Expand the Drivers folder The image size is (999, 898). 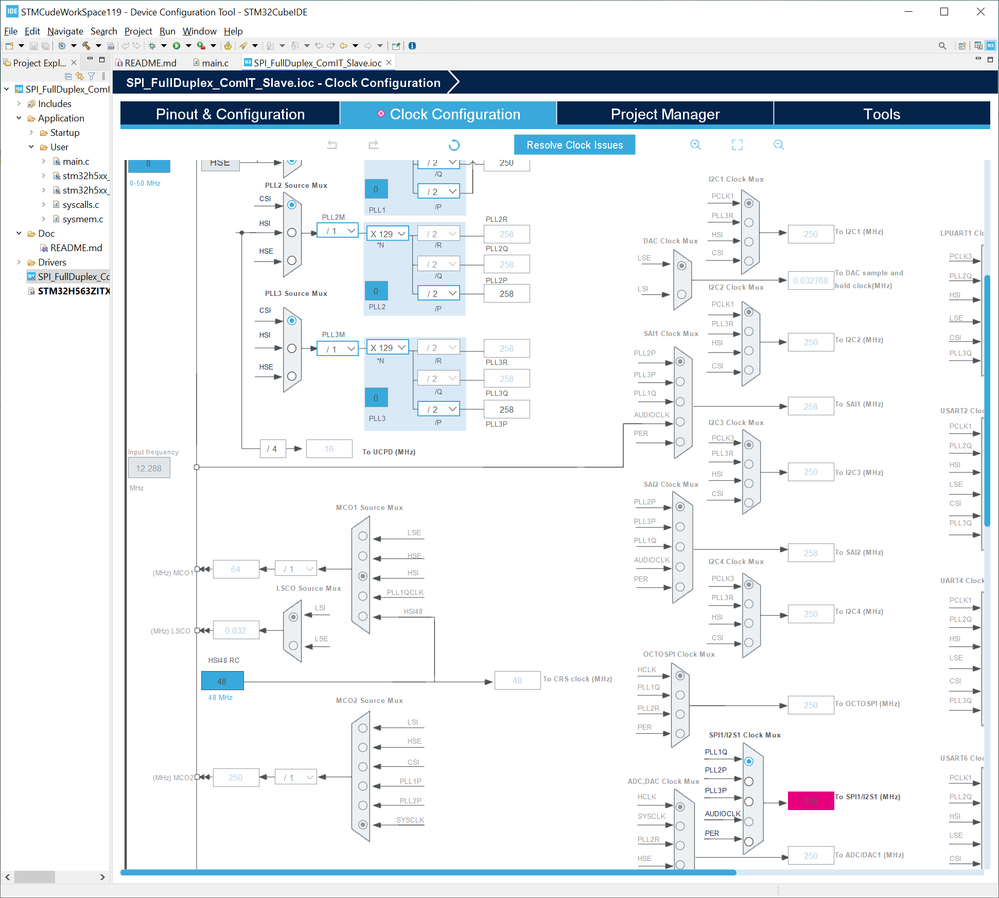18,262
